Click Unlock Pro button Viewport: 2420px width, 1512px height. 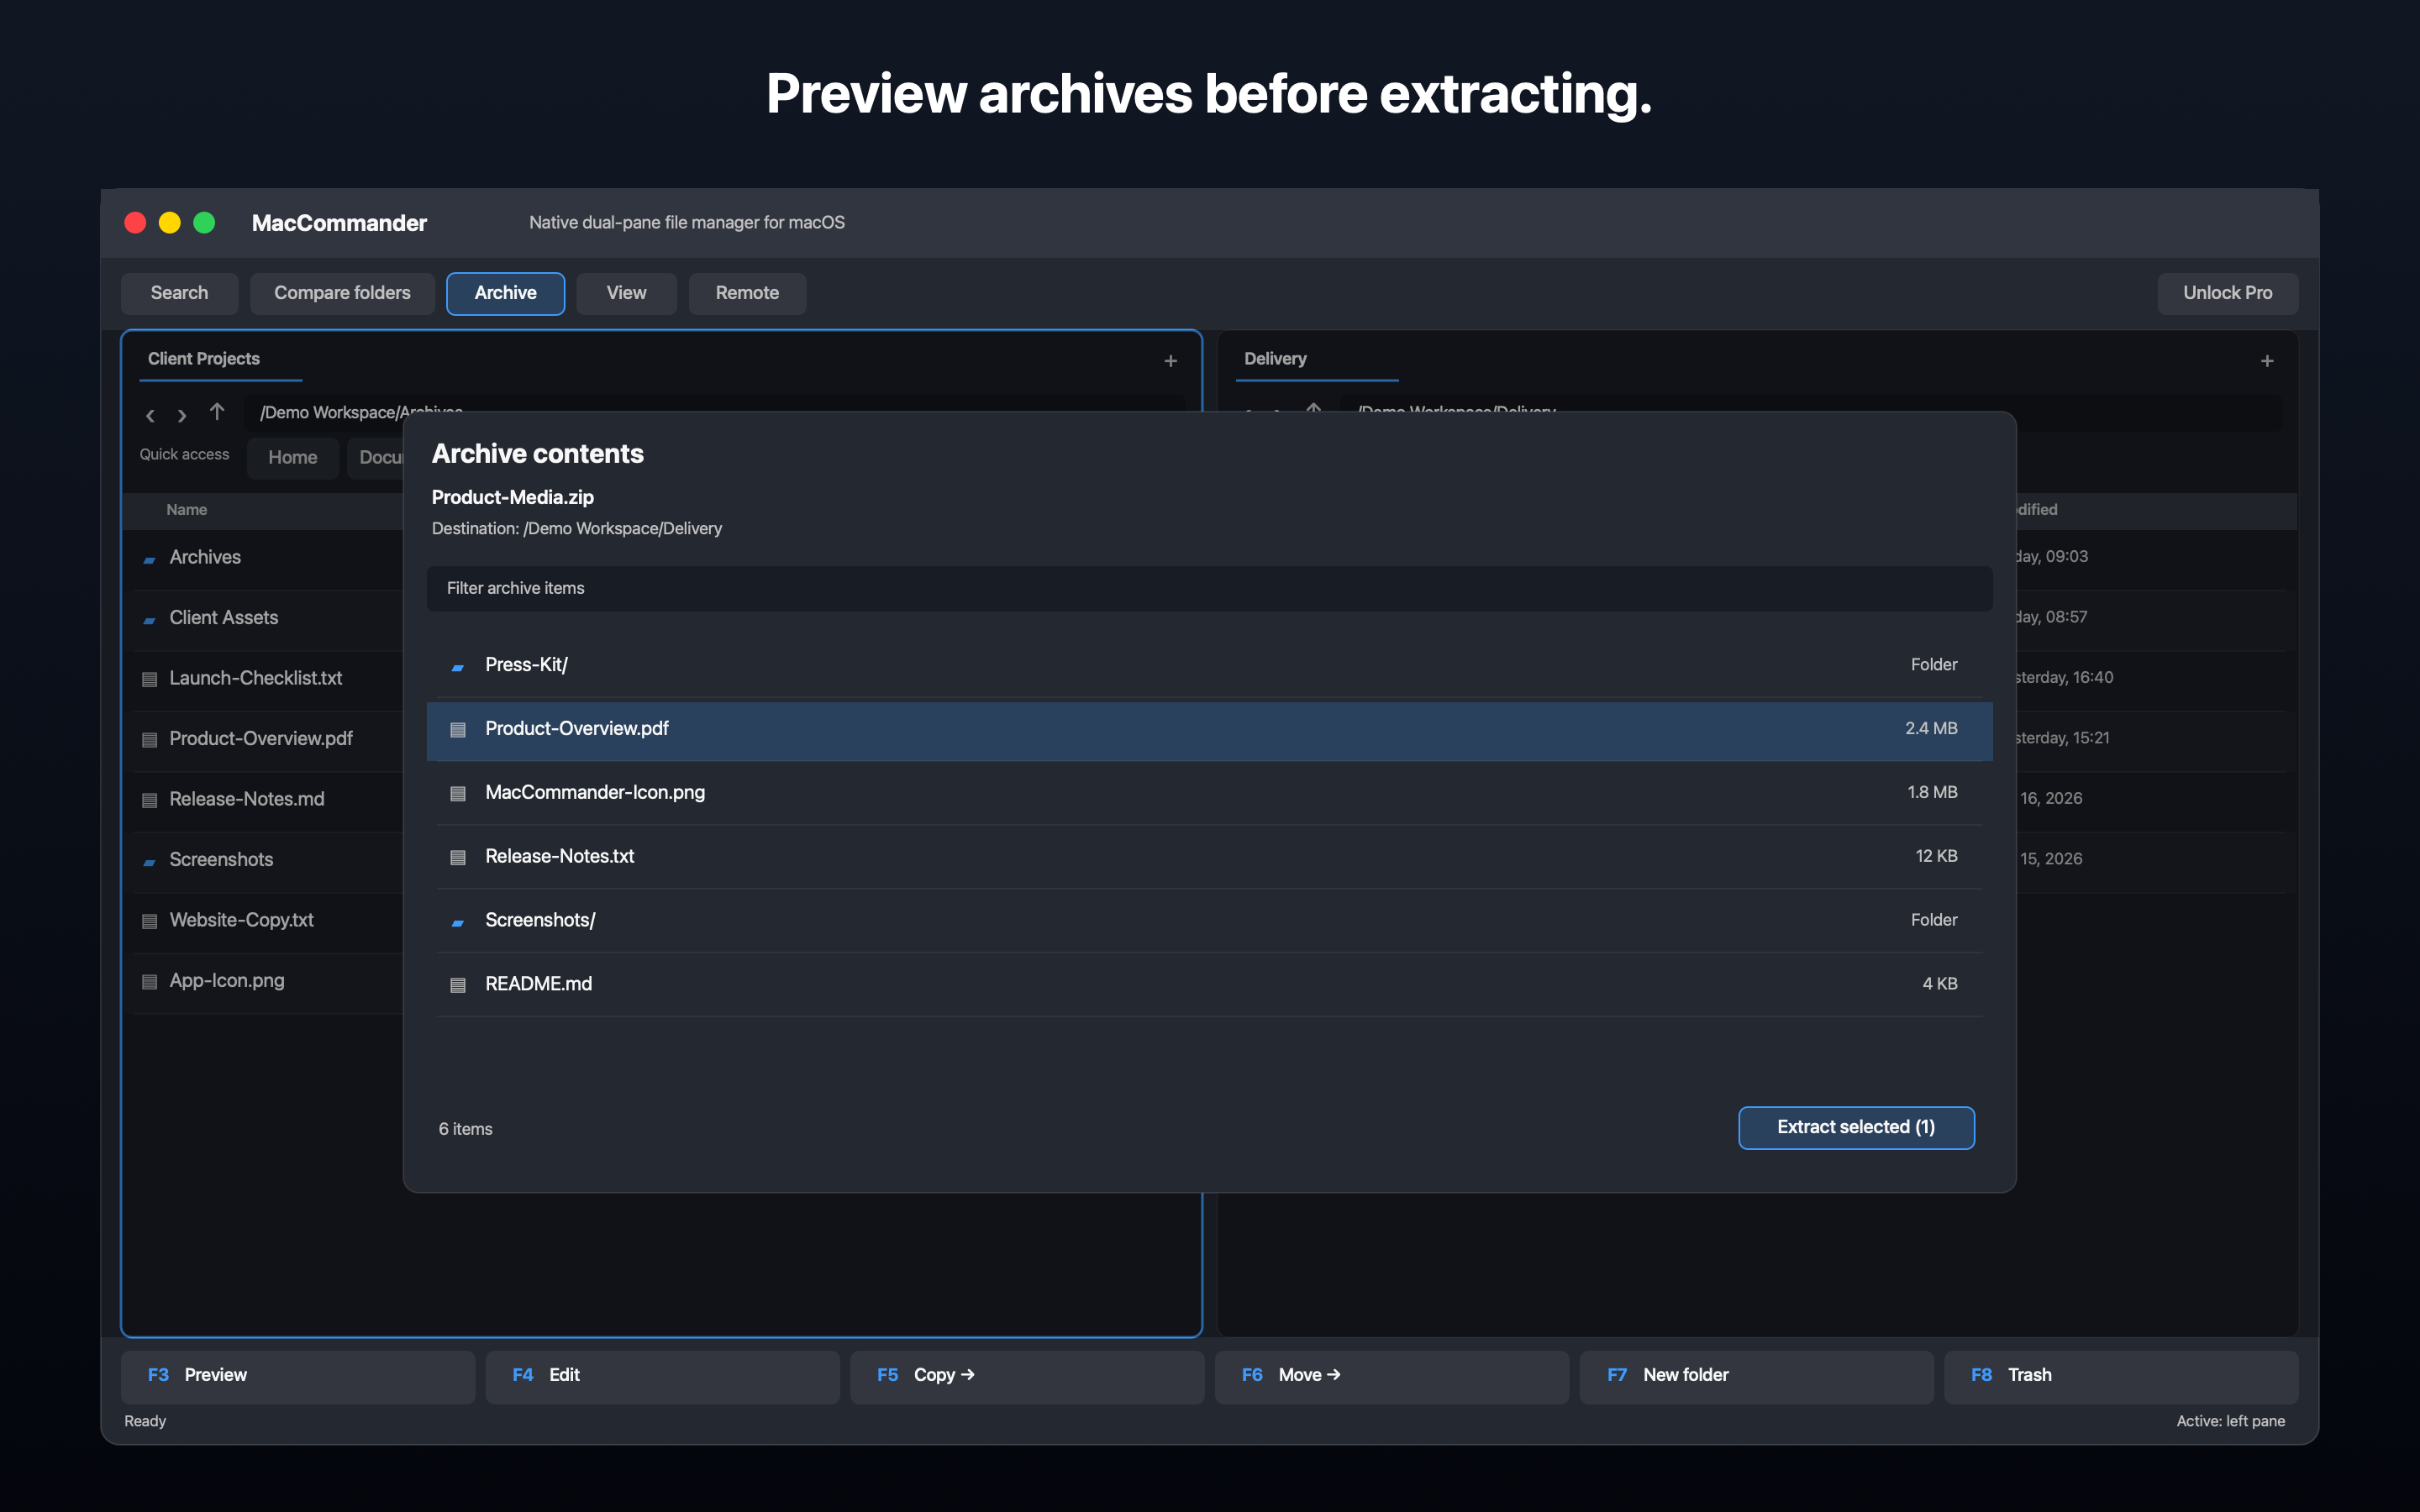(x=2227, y=293)
